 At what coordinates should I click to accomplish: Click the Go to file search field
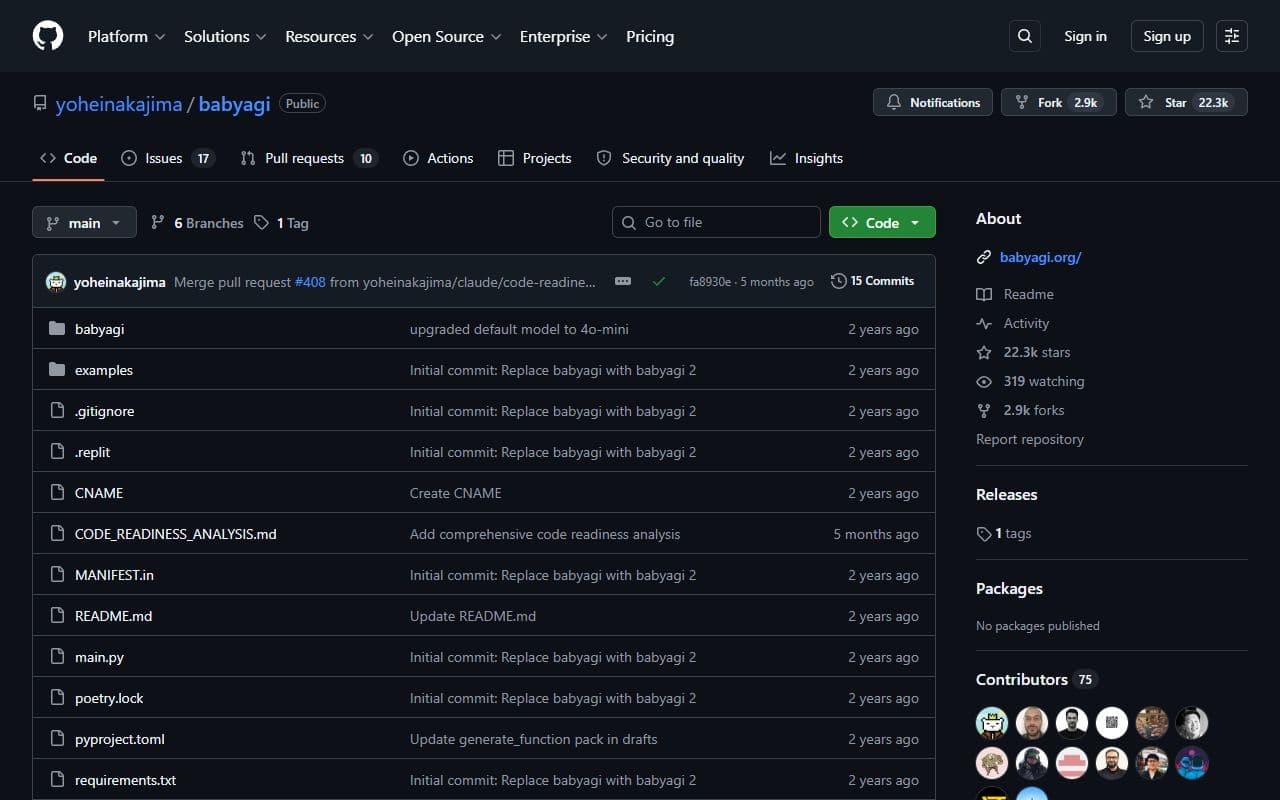click(716, 222)
